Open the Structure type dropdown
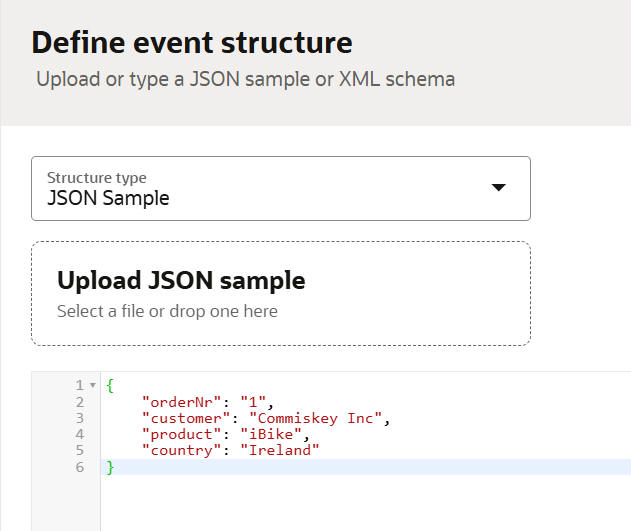This screenshot has width=631, height=531. click(x=280, y=188)
